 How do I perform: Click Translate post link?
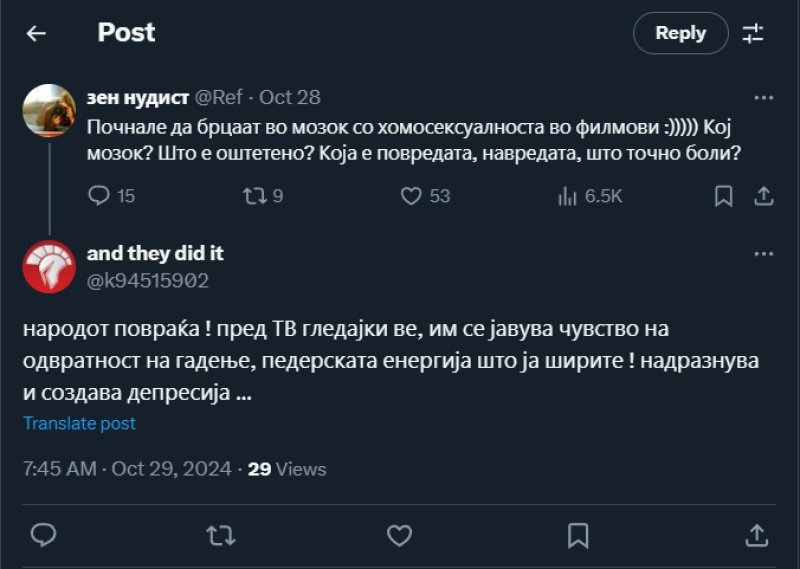80,423
